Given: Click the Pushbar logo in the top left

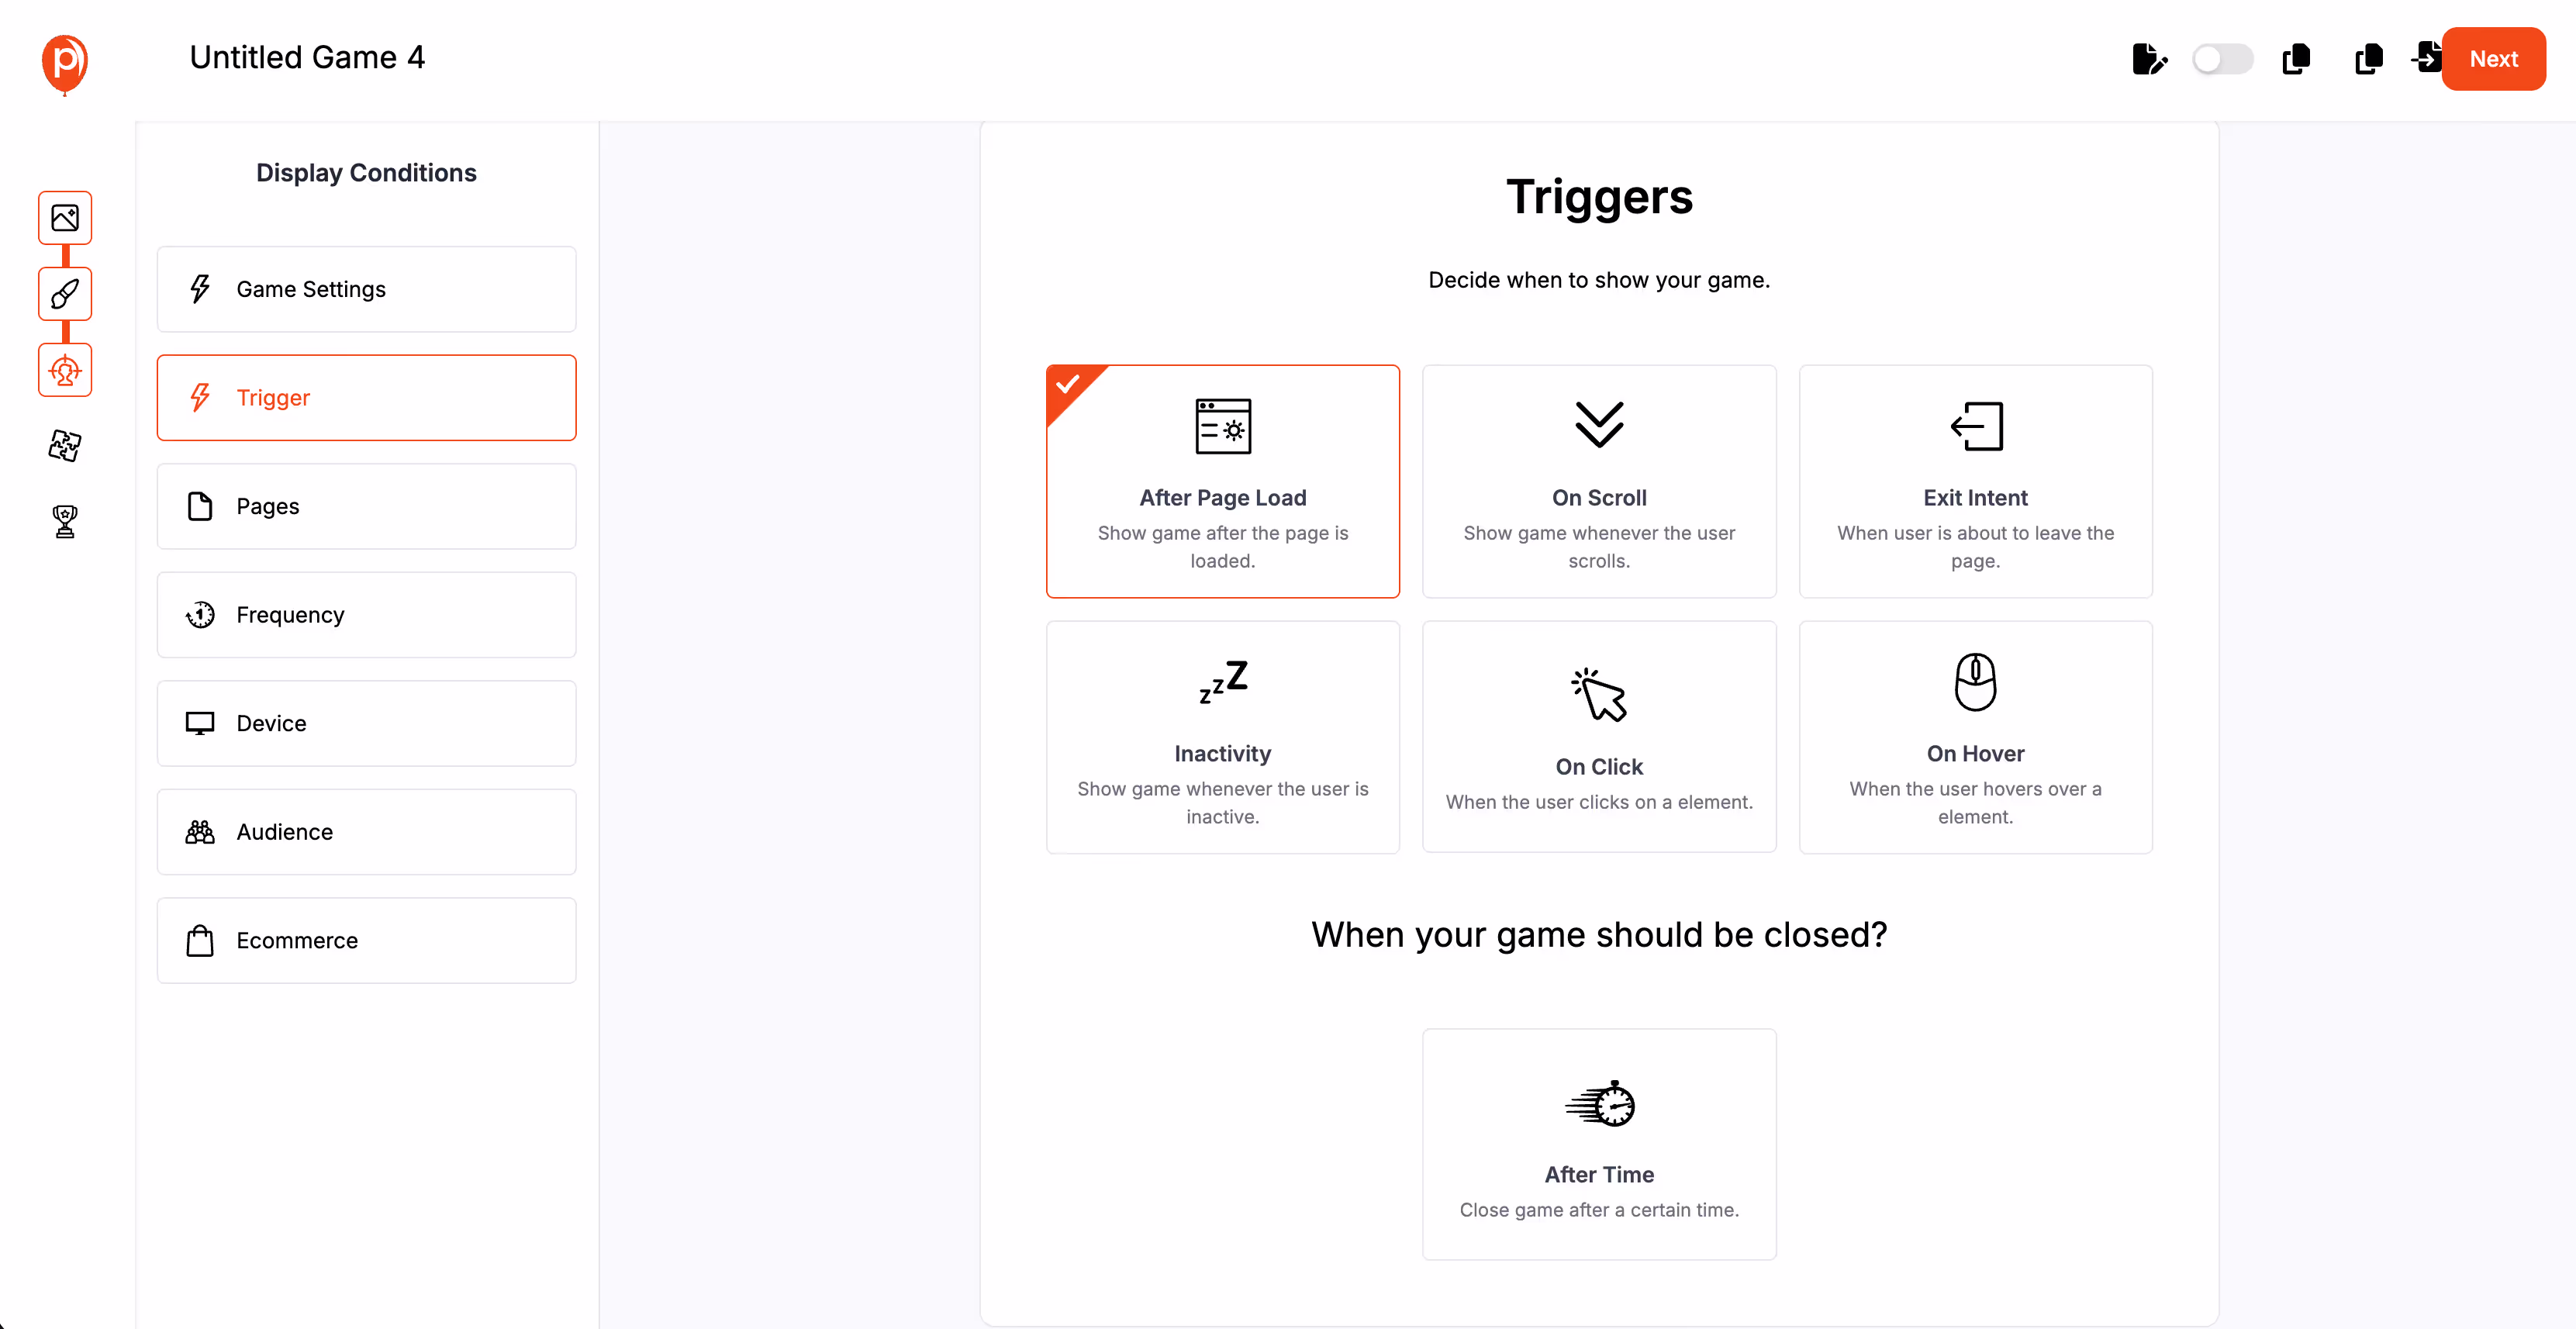Looking at the screenshot, I should [64, 64].
